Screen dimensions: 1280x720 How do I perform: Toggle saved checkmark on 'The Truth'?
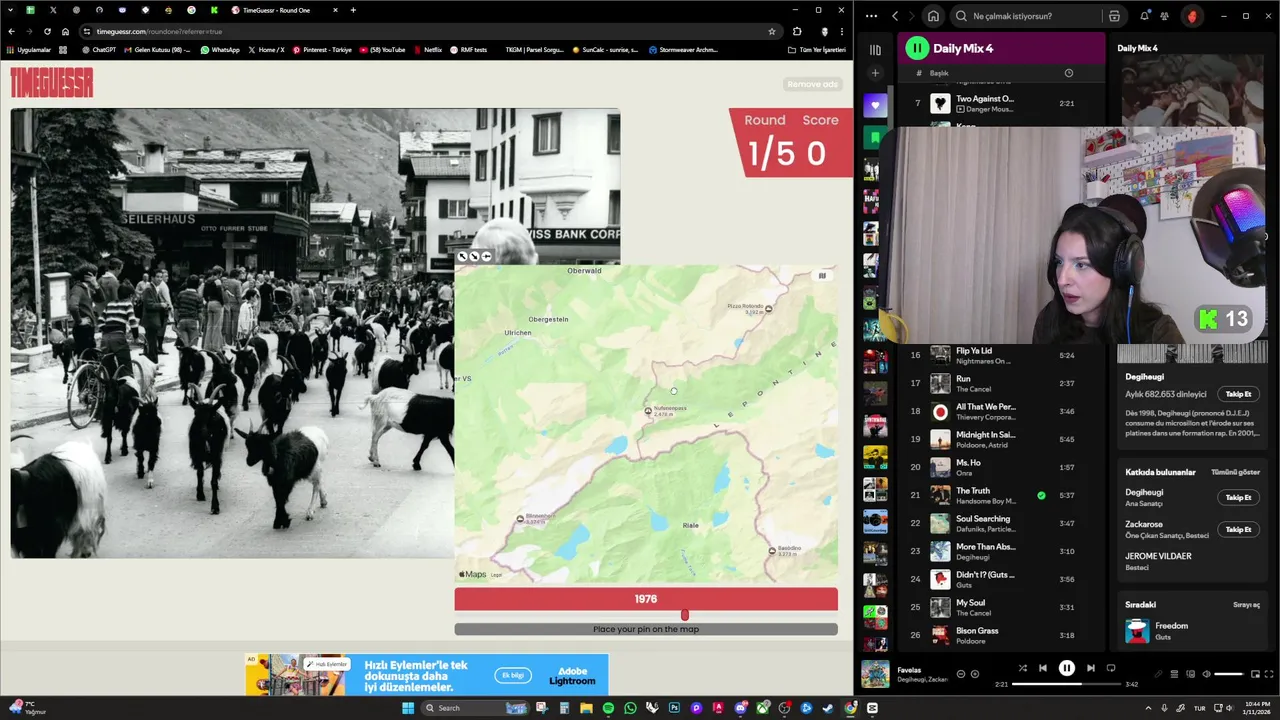[x=1041, y=495]
